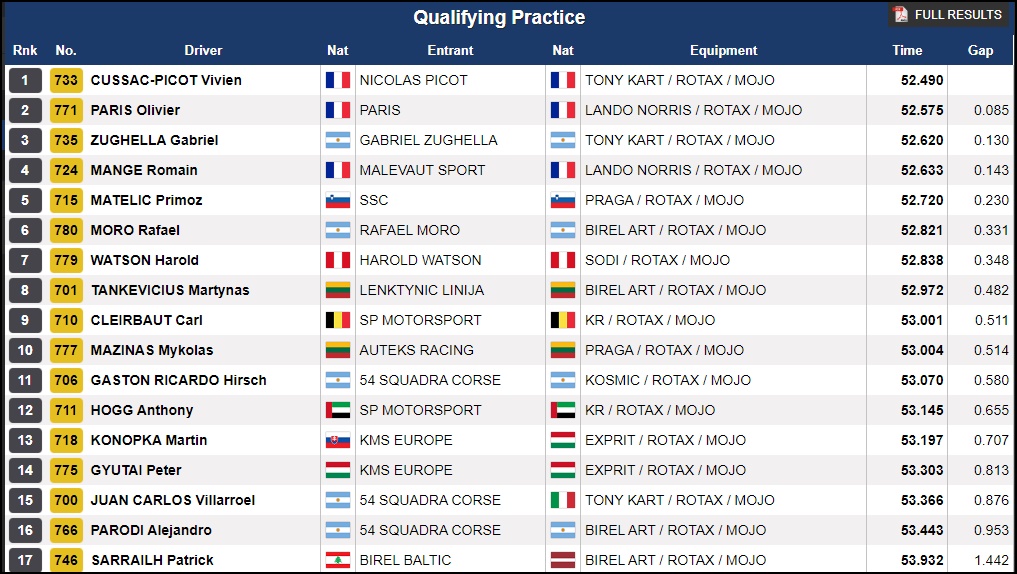The width and height of the screenshot is (1017, 574).
Task: Click Peru flag next to WATSON Harold
Action: tap(338, 260)
